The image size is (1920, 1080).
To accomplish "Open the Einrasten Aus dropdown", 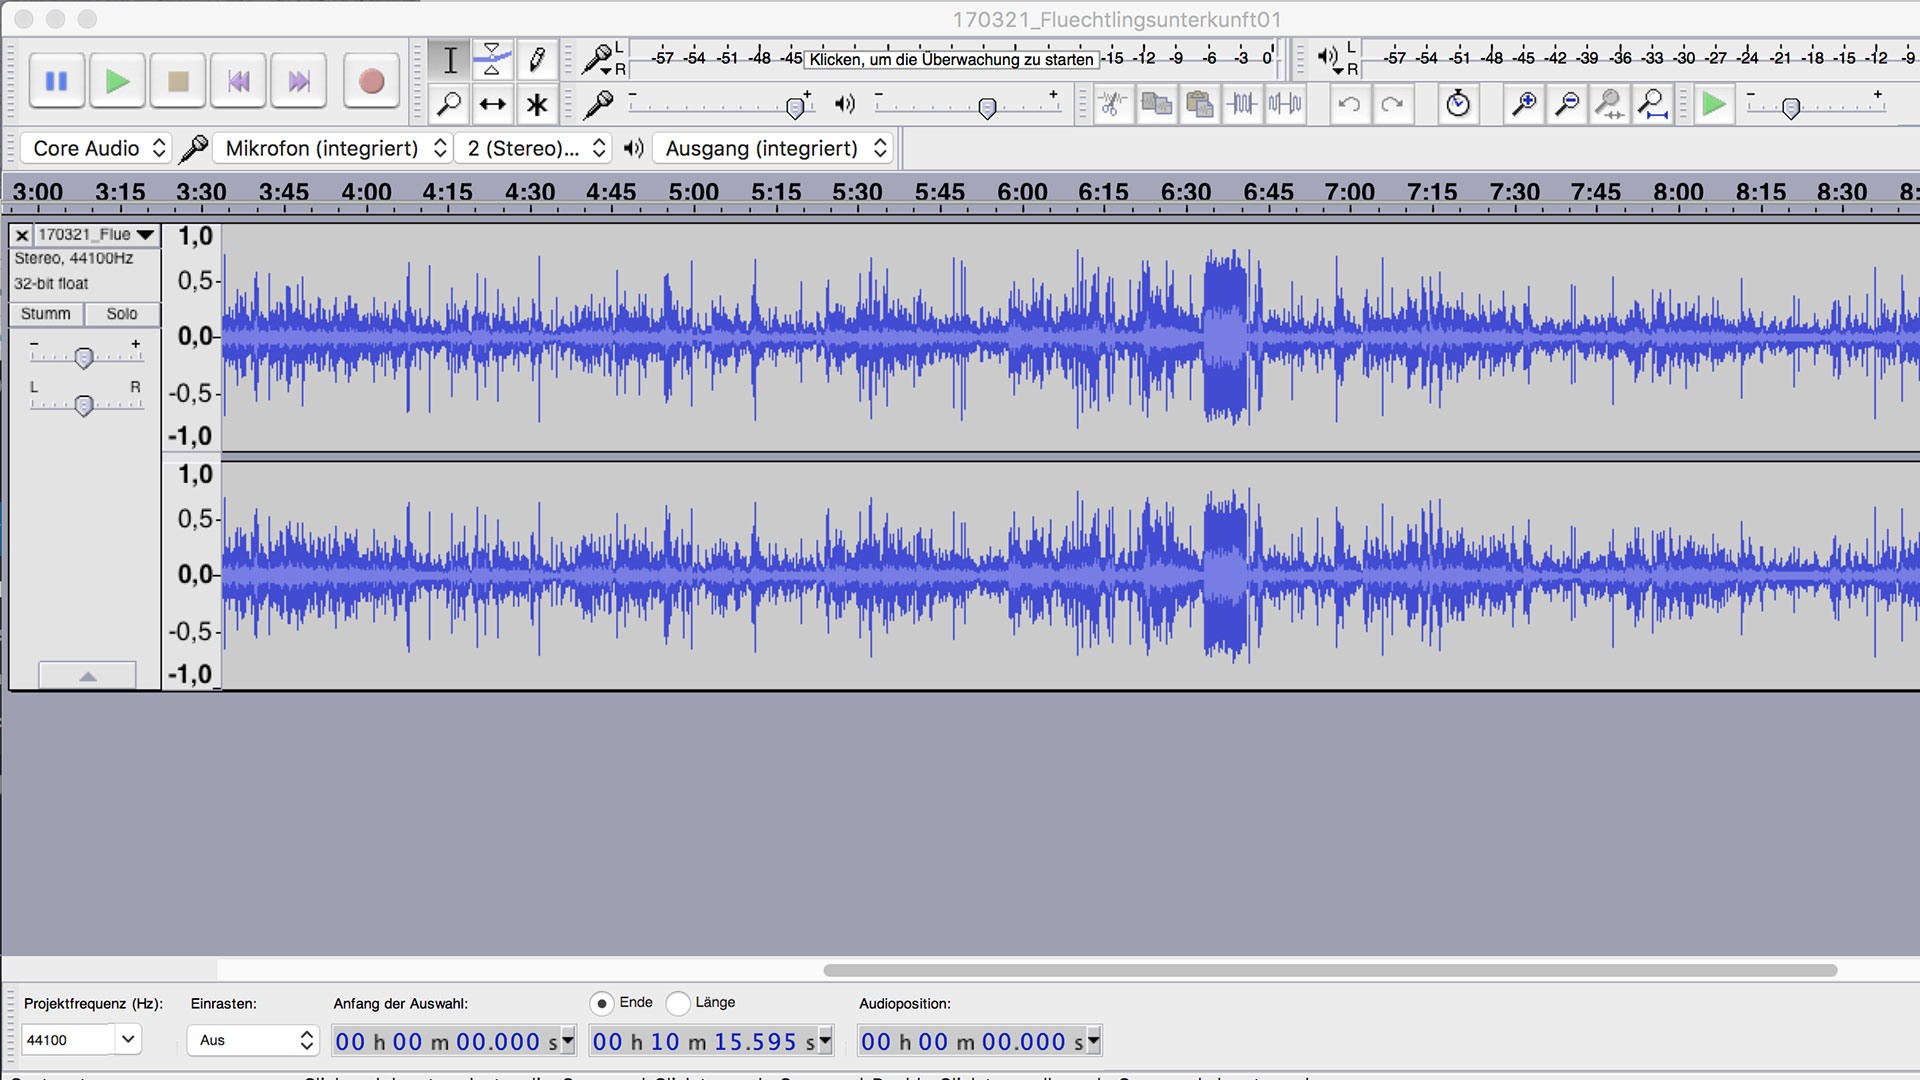I will (x=252, y=1040).
